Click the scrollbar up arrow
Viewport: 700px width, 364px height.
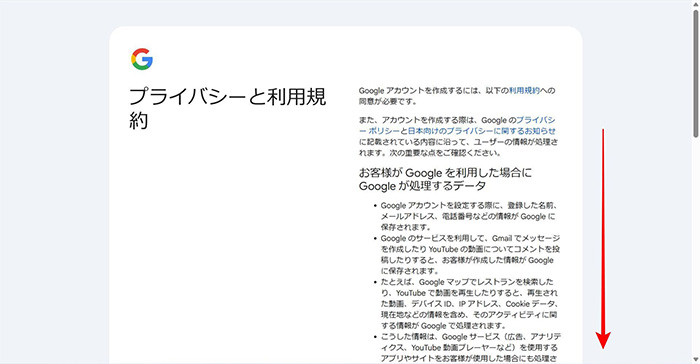coord(696,4)
